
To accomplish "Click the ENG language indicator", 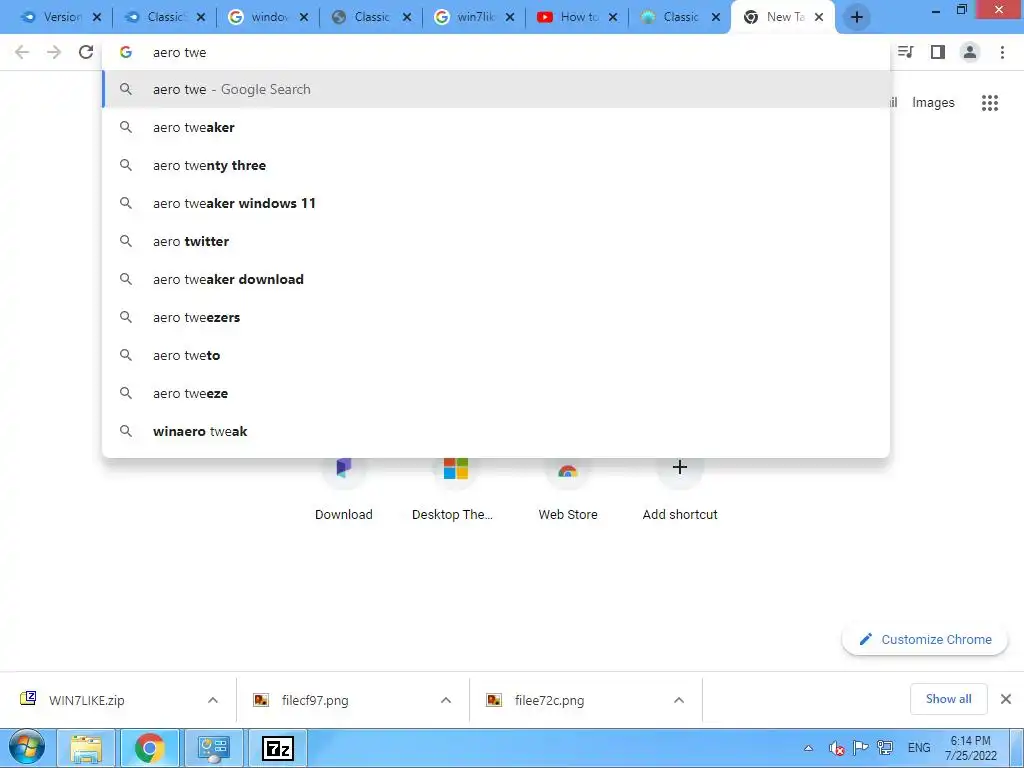I will point(919,748).
